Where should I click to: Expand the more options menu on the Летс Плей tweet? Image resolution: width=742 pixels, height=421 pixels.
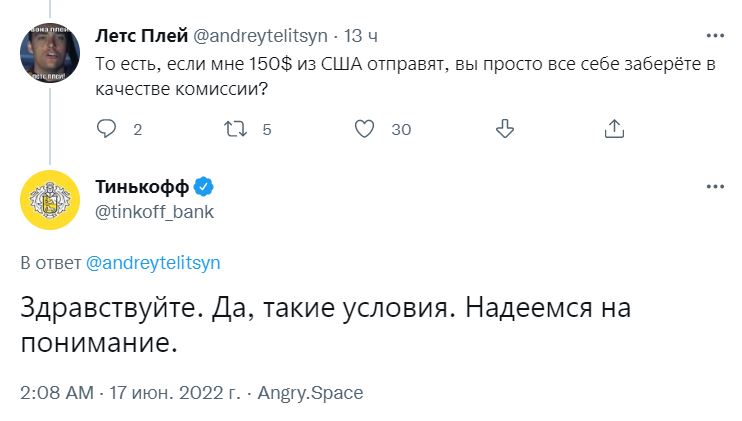point(714,35)
